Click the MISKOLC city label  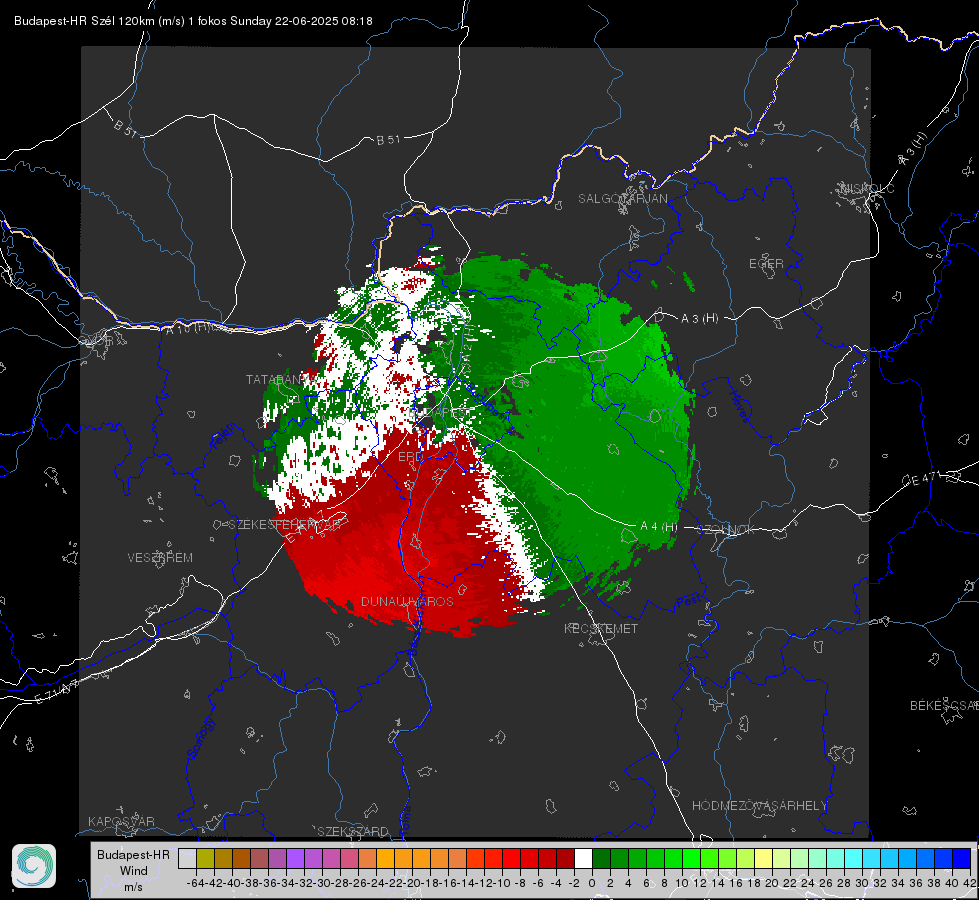(867, 188)
